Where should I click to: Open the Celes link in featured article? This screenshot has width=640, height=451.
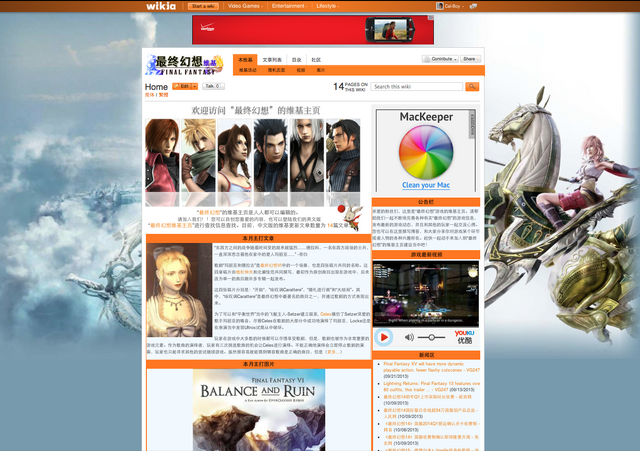[325, 314]
